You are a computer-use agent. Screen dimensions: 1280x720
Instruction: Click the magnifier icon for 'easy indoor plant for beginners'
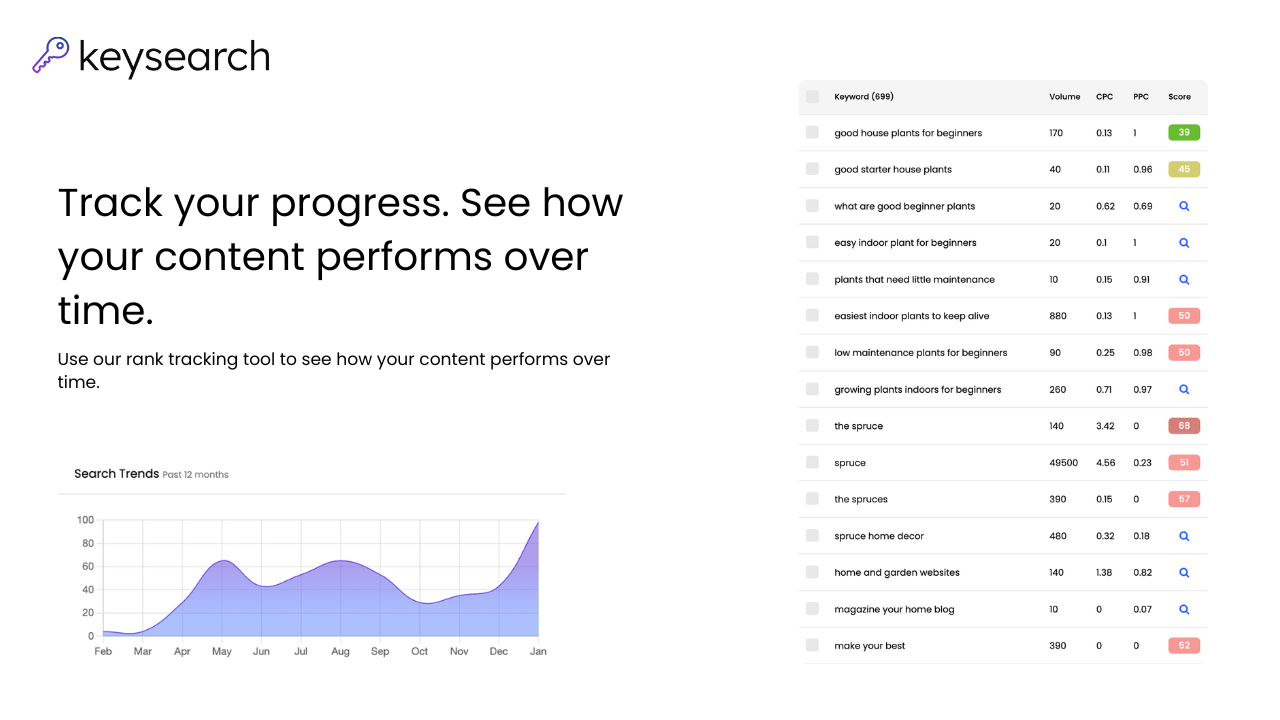pyautogui.click(x=1184, y=242)
